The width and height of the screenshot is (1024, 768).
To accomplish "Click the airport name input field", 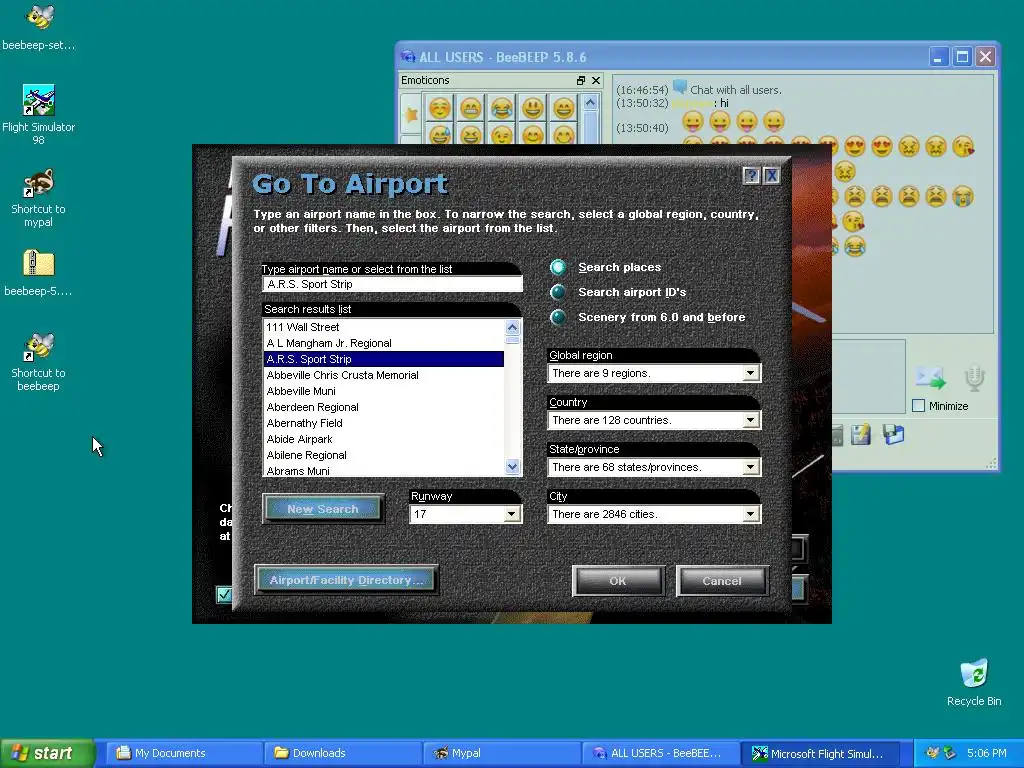I will point(392,284).
